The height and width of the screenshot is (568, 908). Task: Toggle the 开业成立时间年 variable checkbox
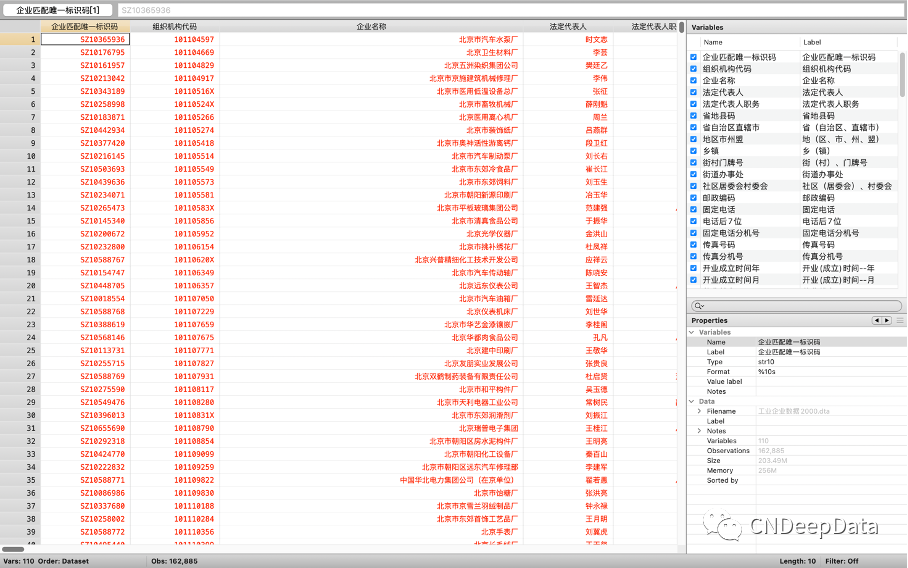click(x=693, y=268)
